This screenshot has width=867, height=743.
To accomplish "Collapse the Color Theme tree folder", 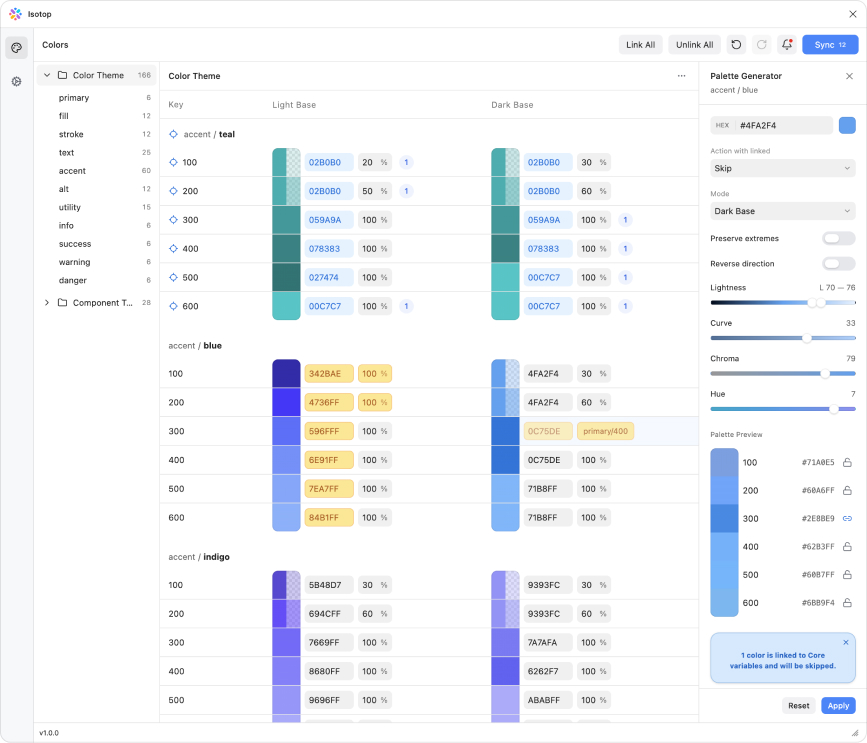I will pos(46,75).
